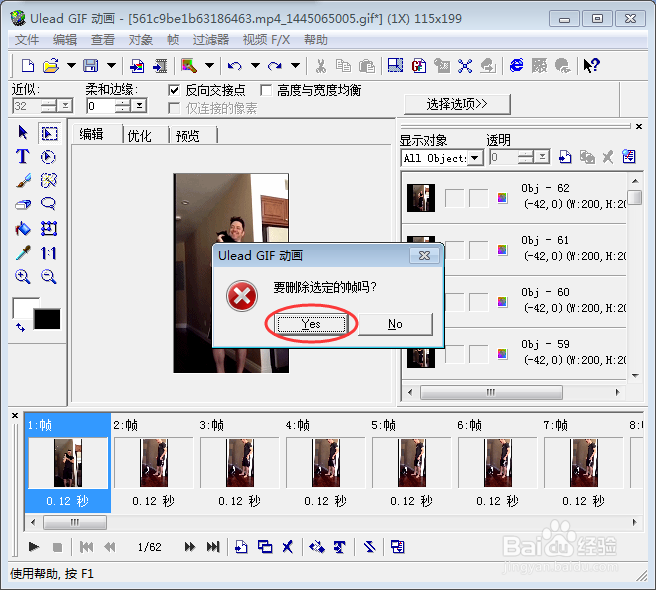Select the Paint brush tool
Image resolution: width=656 pixels, height=590 pixels.
(x=23, y=181)
